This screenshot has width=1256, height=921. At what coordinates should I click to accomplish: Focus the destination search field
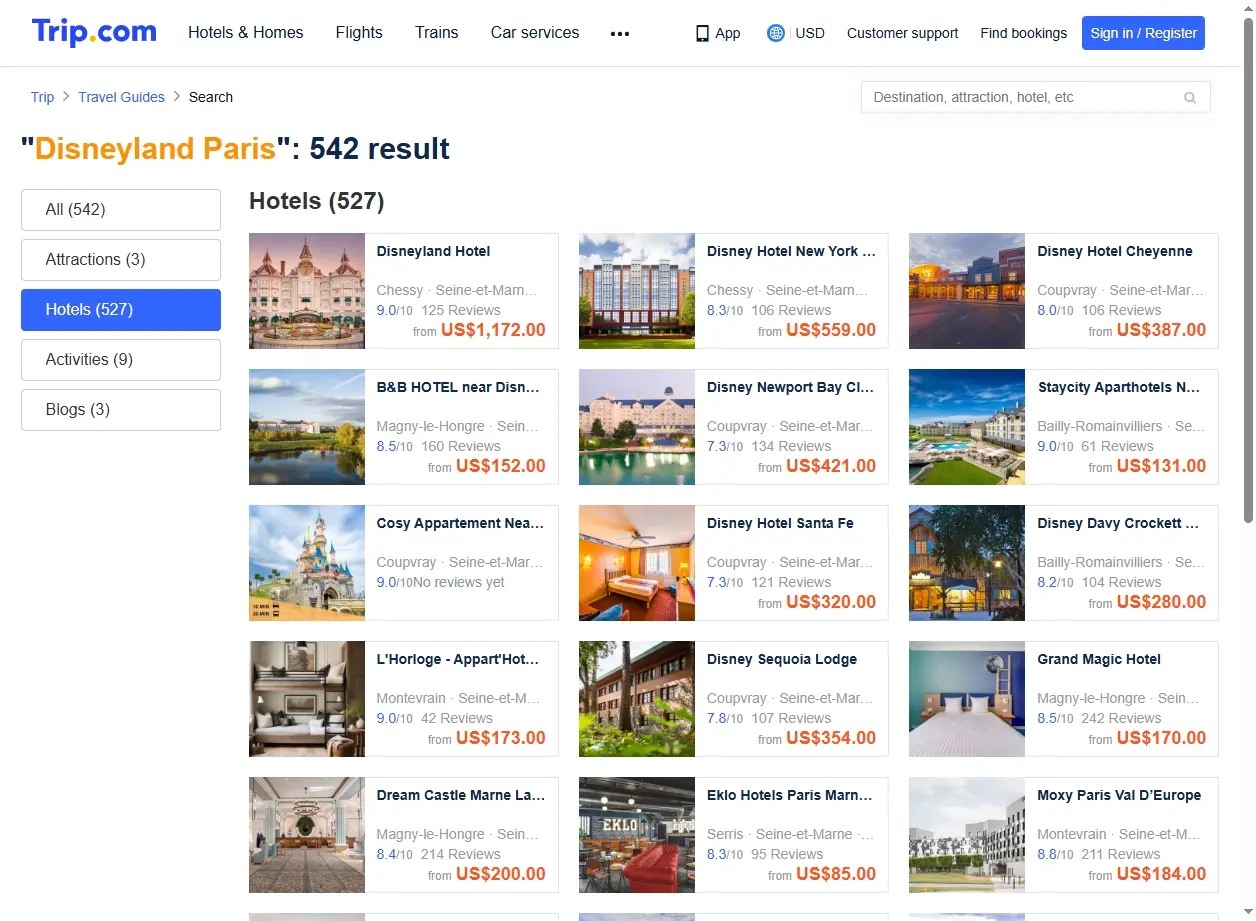point(1035,97)
